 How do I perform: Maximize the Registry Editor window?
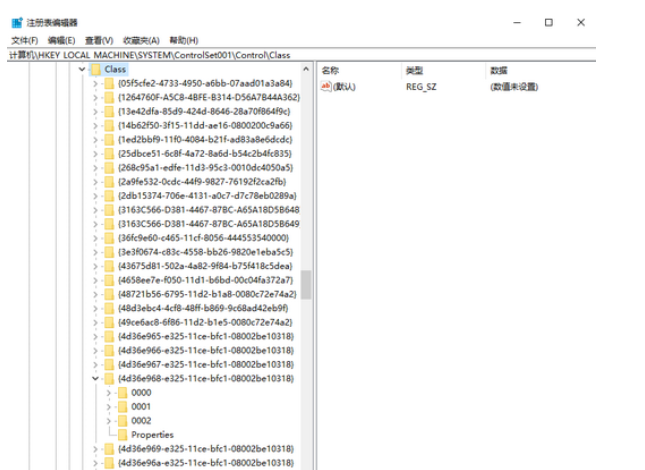[x=549, y=22]
